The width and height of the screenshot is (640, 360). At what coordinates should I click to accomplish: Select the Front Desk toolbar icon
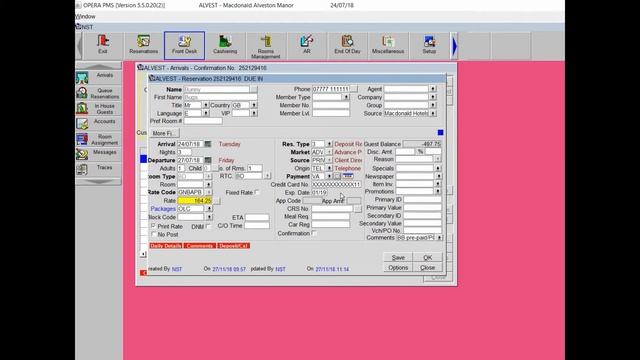184,45
